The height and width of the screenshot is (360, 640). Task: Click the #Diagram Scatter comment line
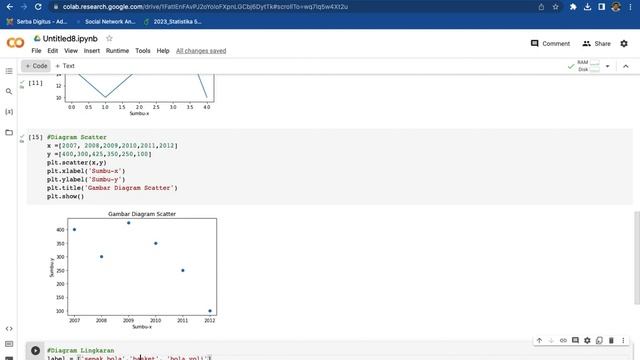[x=77, y=137]
